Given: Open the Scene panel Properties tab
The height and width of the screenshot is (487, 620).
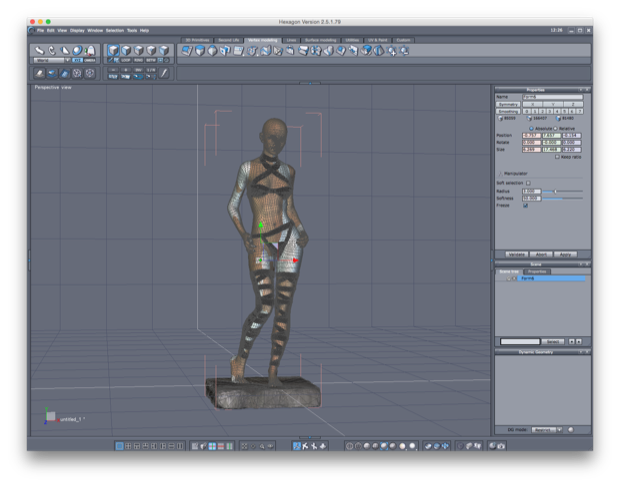Looking at the screenshot, I should click(x=537, y=272).
